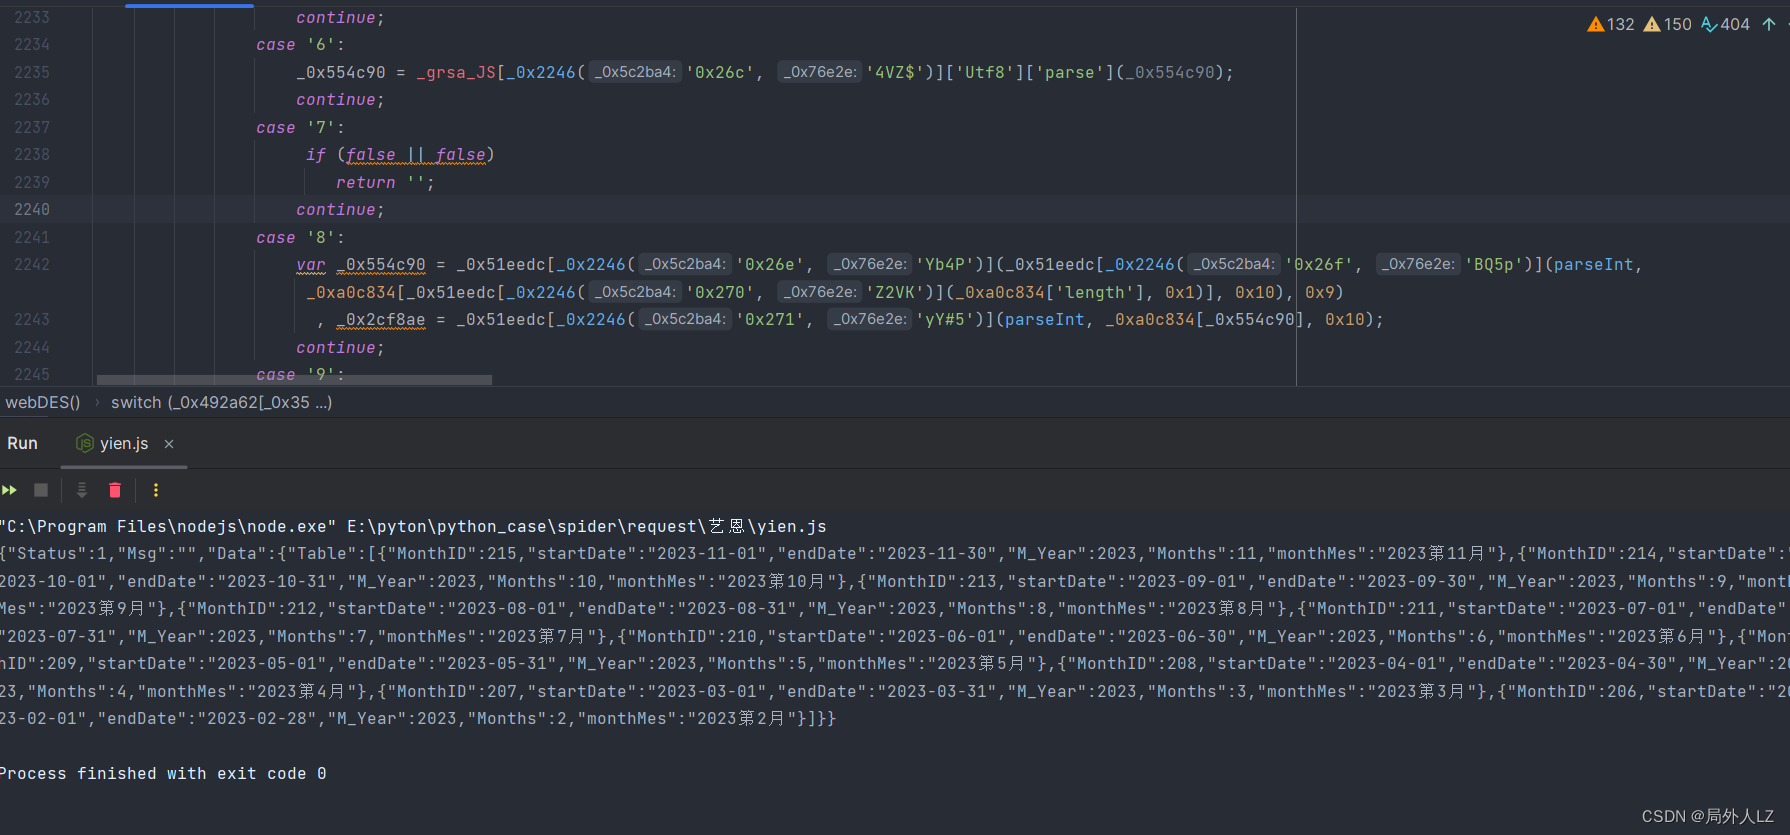Click parseInt at end of line 2242
This screenshot has width=1790, height=835.
tap(1594, 265)
